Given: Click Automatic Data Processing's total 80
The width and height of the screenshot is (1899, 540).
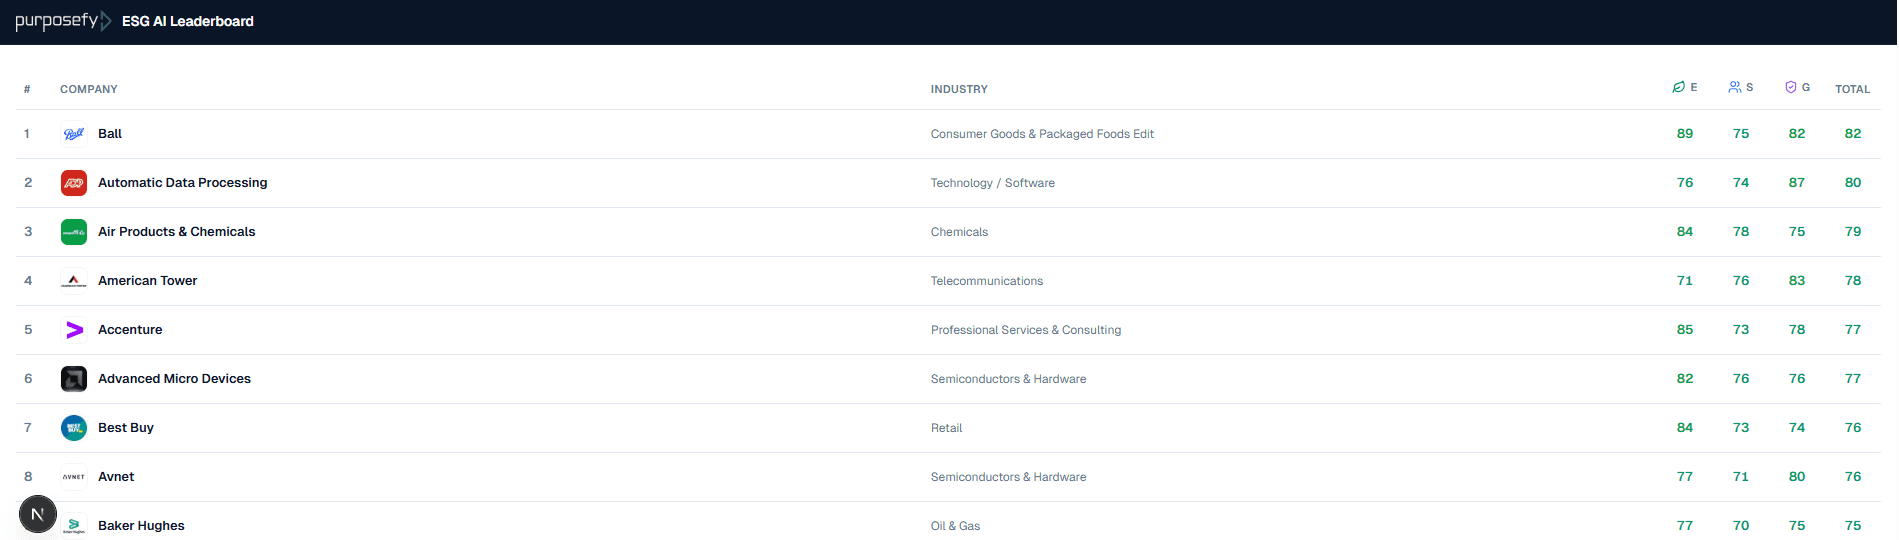Looking at the screenshot, I should tap(1853, 183).
